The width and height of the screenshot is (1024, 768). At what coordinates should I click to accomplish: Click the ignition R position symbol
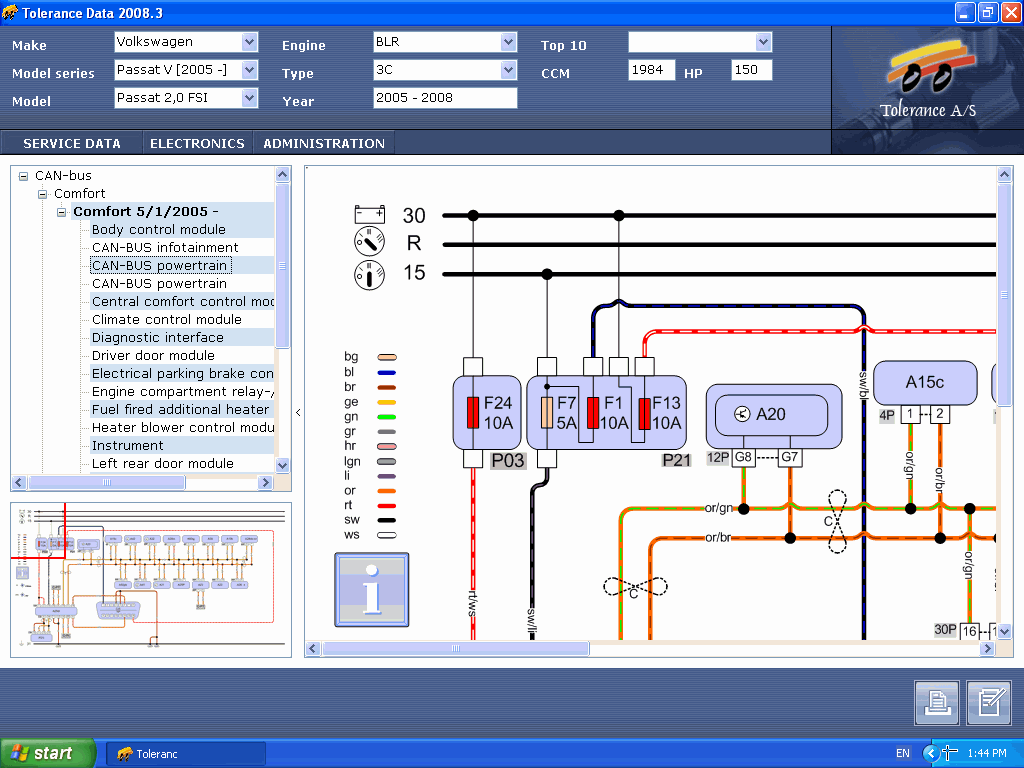coord(370,242)
